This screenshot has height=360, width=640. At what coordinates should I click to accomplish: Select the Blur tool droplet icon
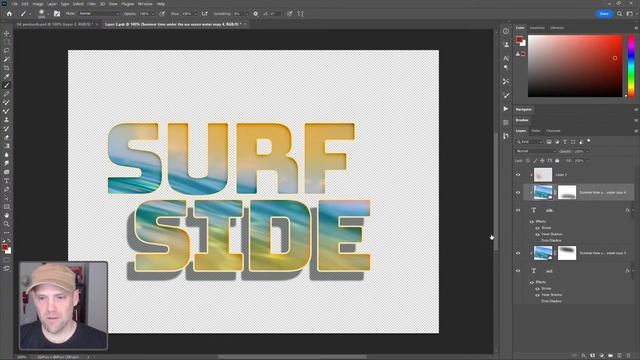(7, 155)
